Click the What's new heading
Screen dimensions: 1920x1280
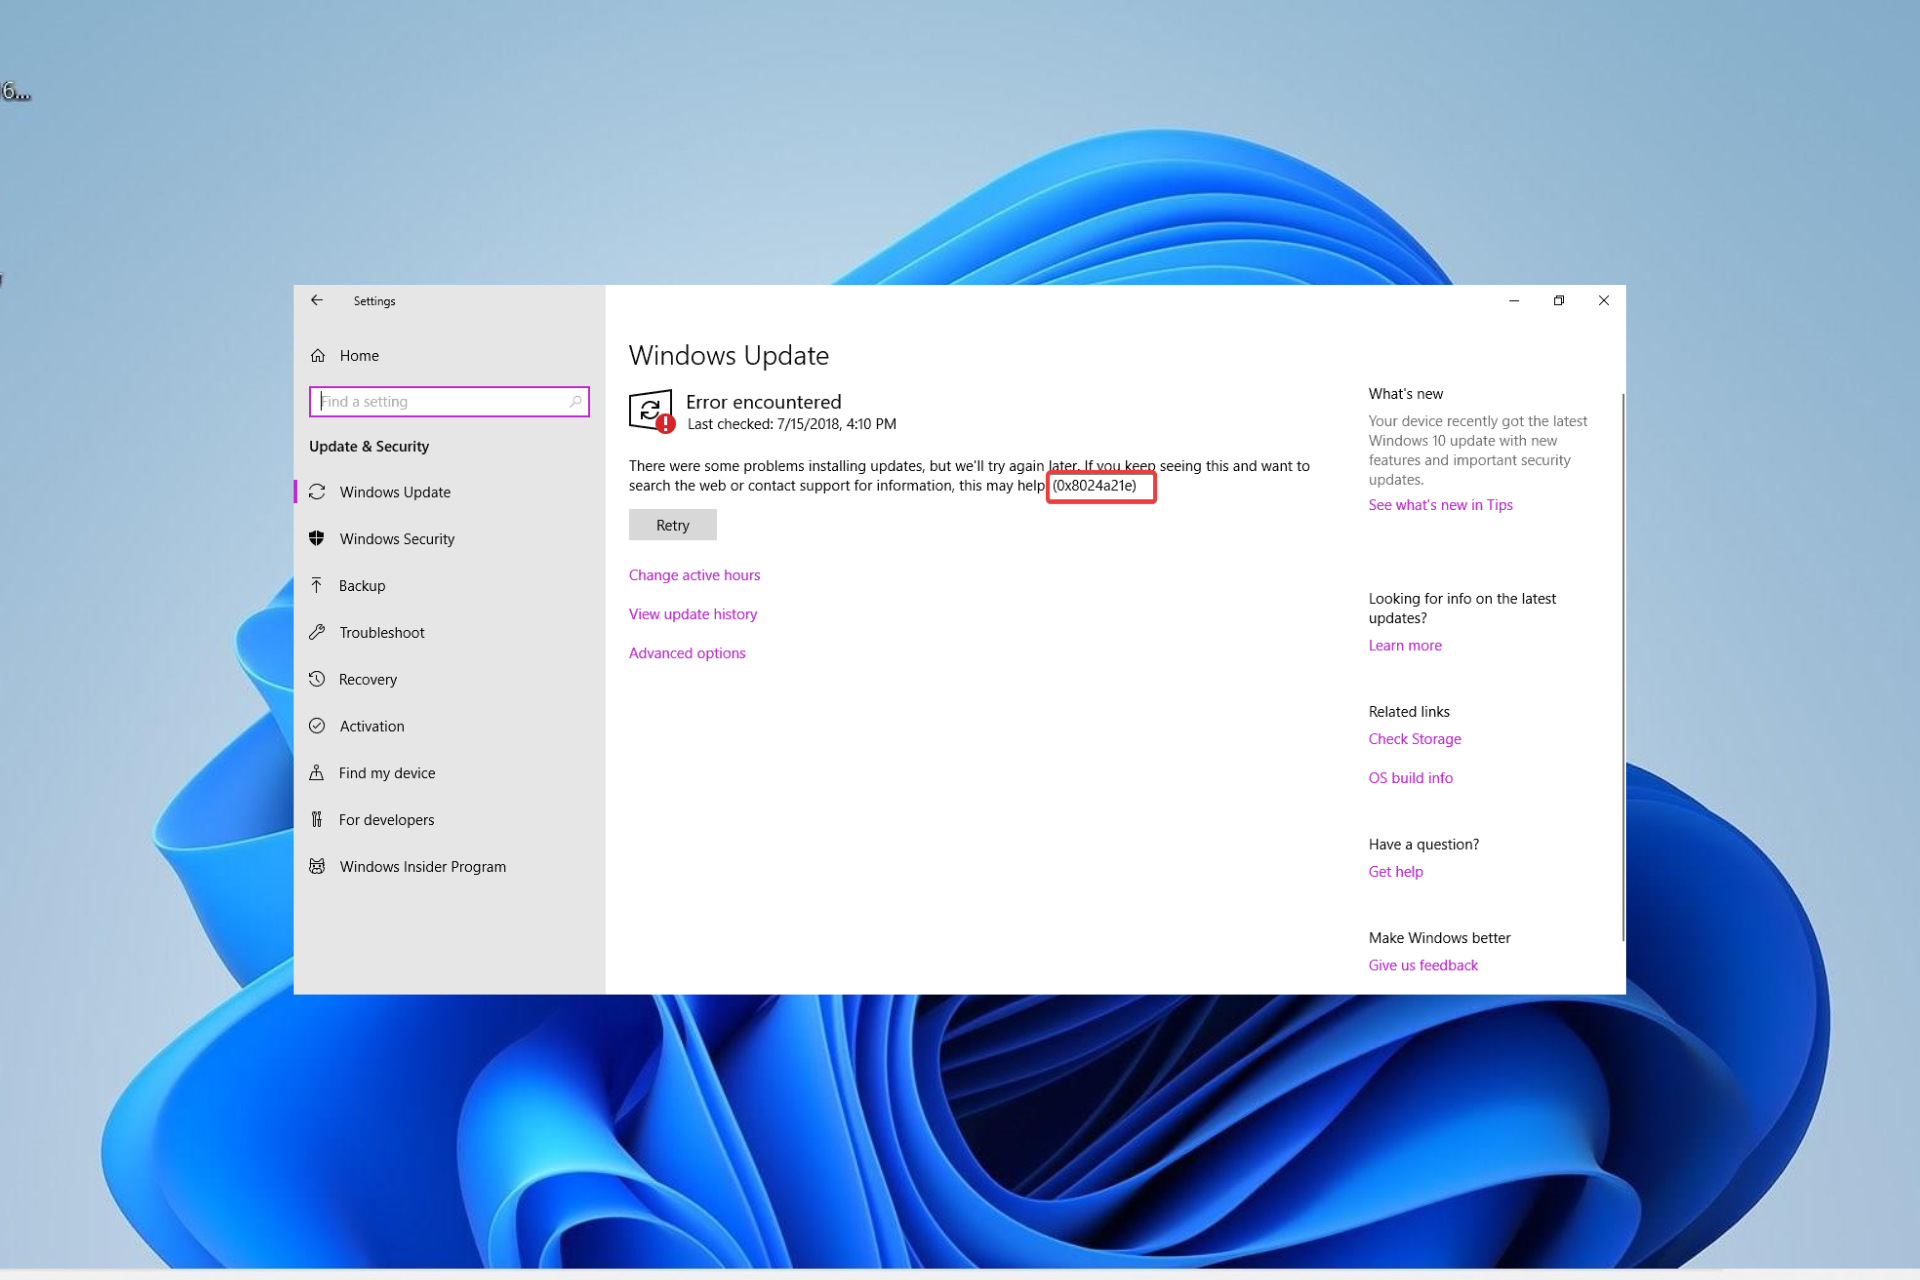1405,394
